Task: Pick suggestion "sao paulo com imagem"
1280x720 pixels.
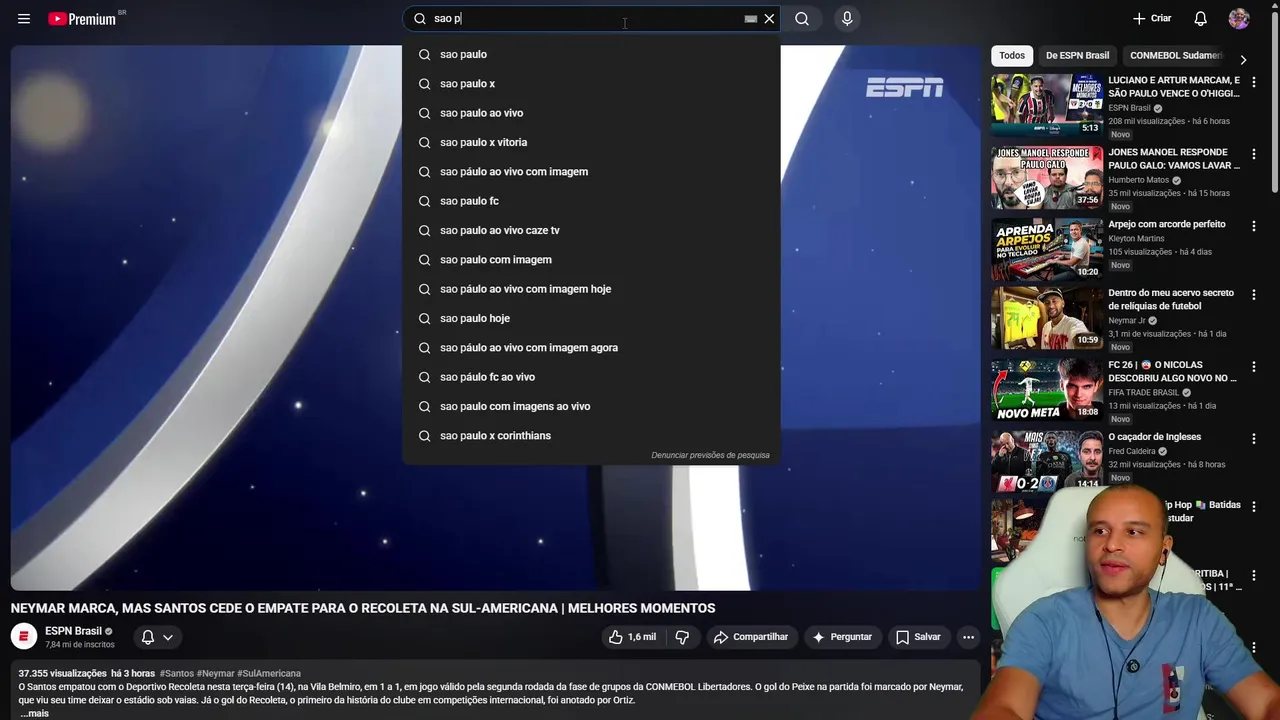Action: tap(591, 259)
